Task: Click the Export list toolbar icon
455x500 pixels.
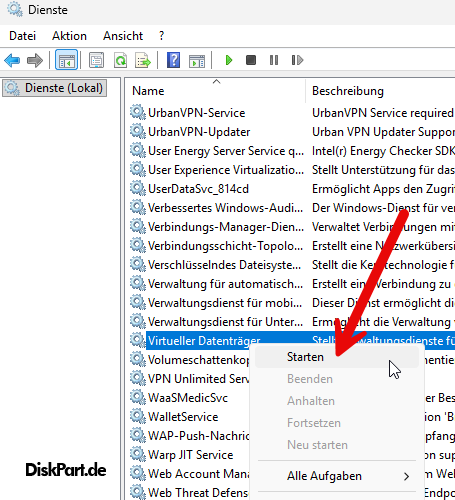Action: click(143, 60)
